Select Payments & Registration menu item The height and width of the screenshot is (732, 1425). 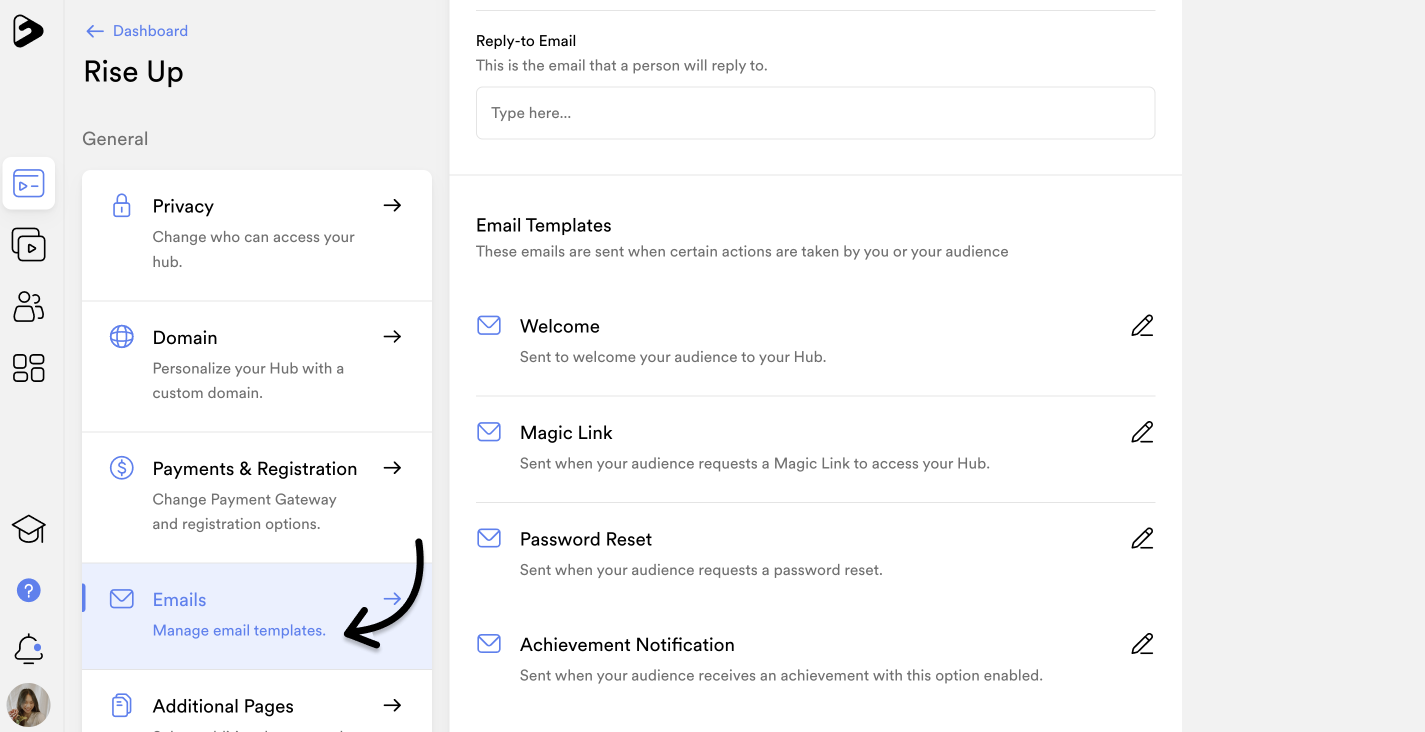(257, 497)
